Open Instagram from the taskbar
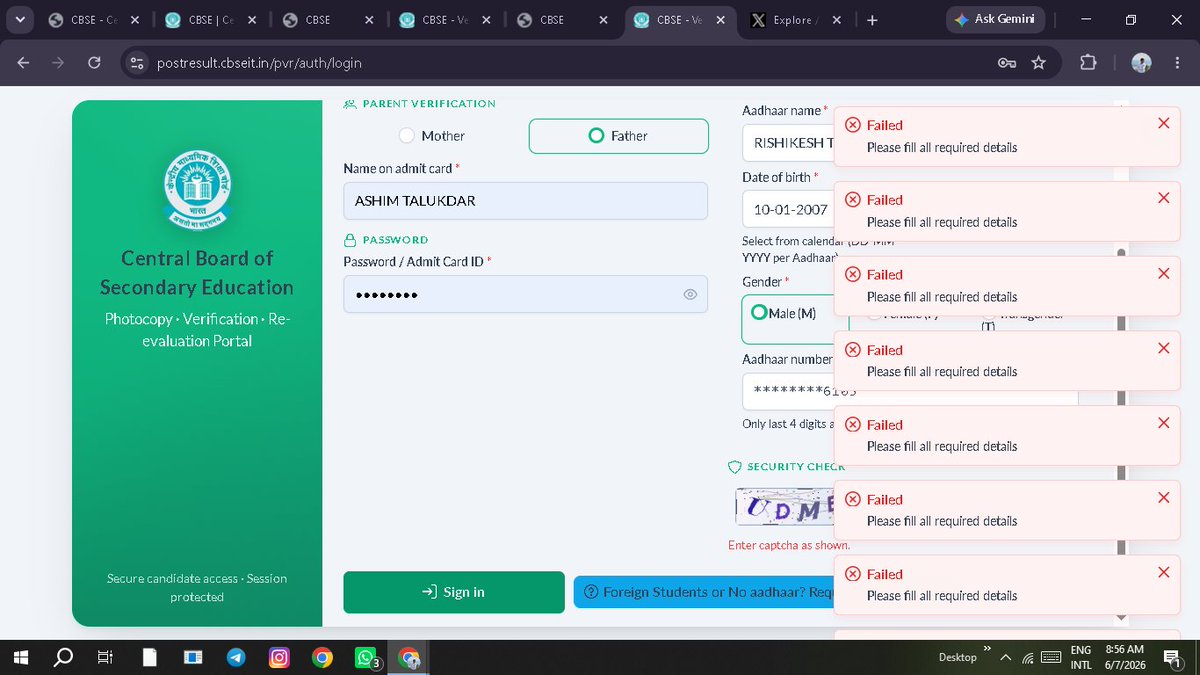 coord(279,657)
